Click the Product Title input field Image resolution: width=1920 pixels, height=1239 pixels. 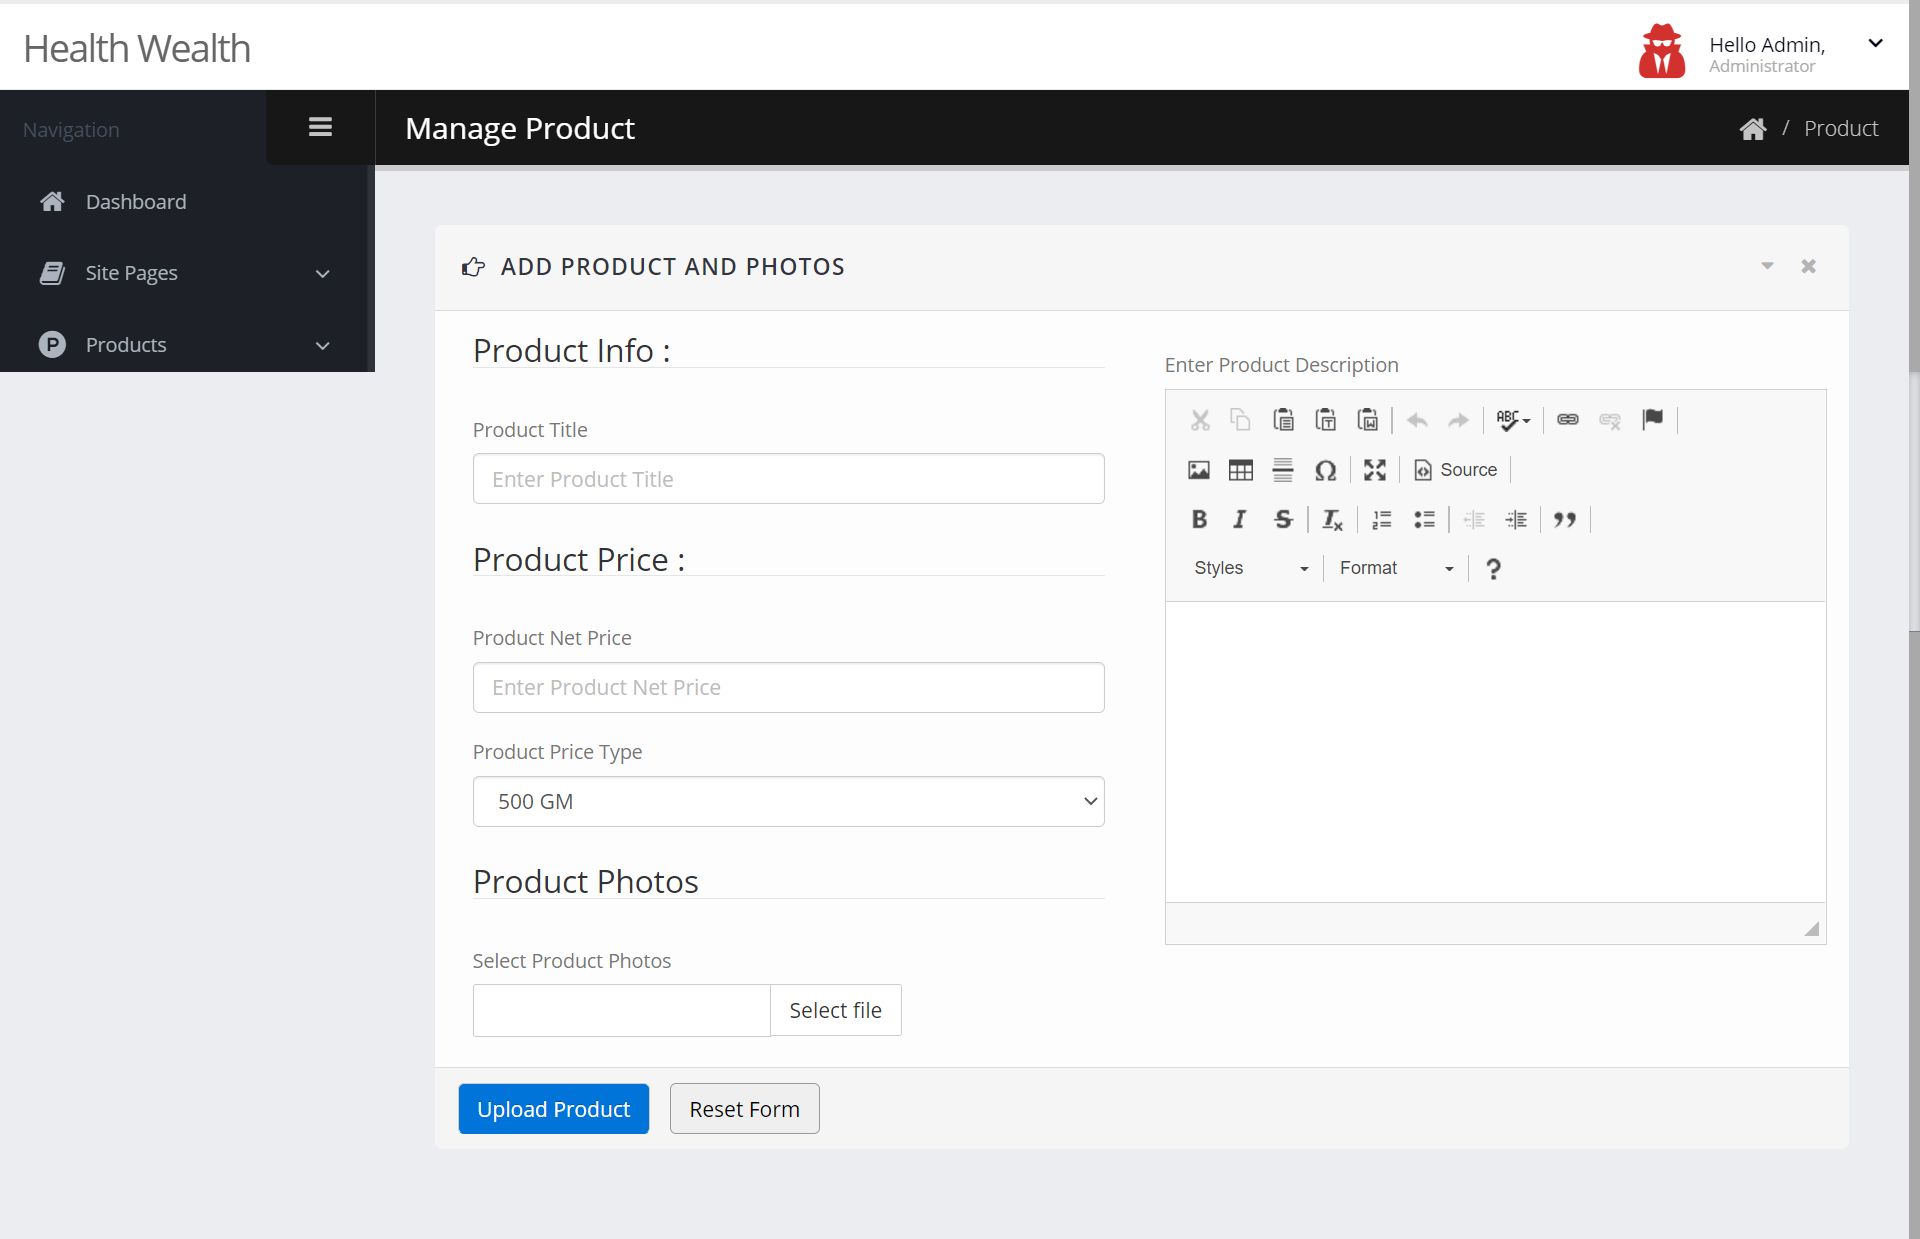(x=788, y=479)
